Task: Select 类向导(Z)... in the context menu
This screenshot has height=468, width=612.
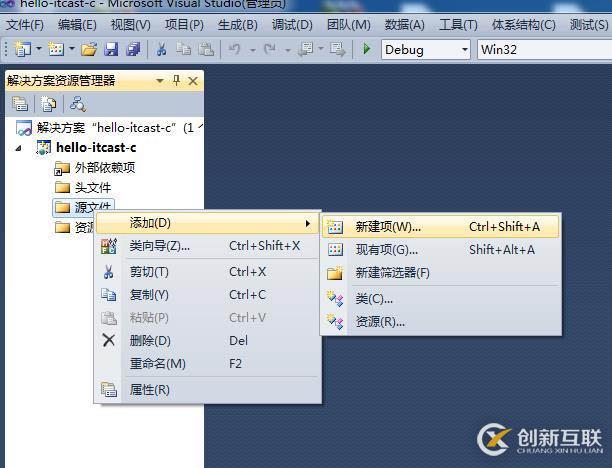Action: 209,246
